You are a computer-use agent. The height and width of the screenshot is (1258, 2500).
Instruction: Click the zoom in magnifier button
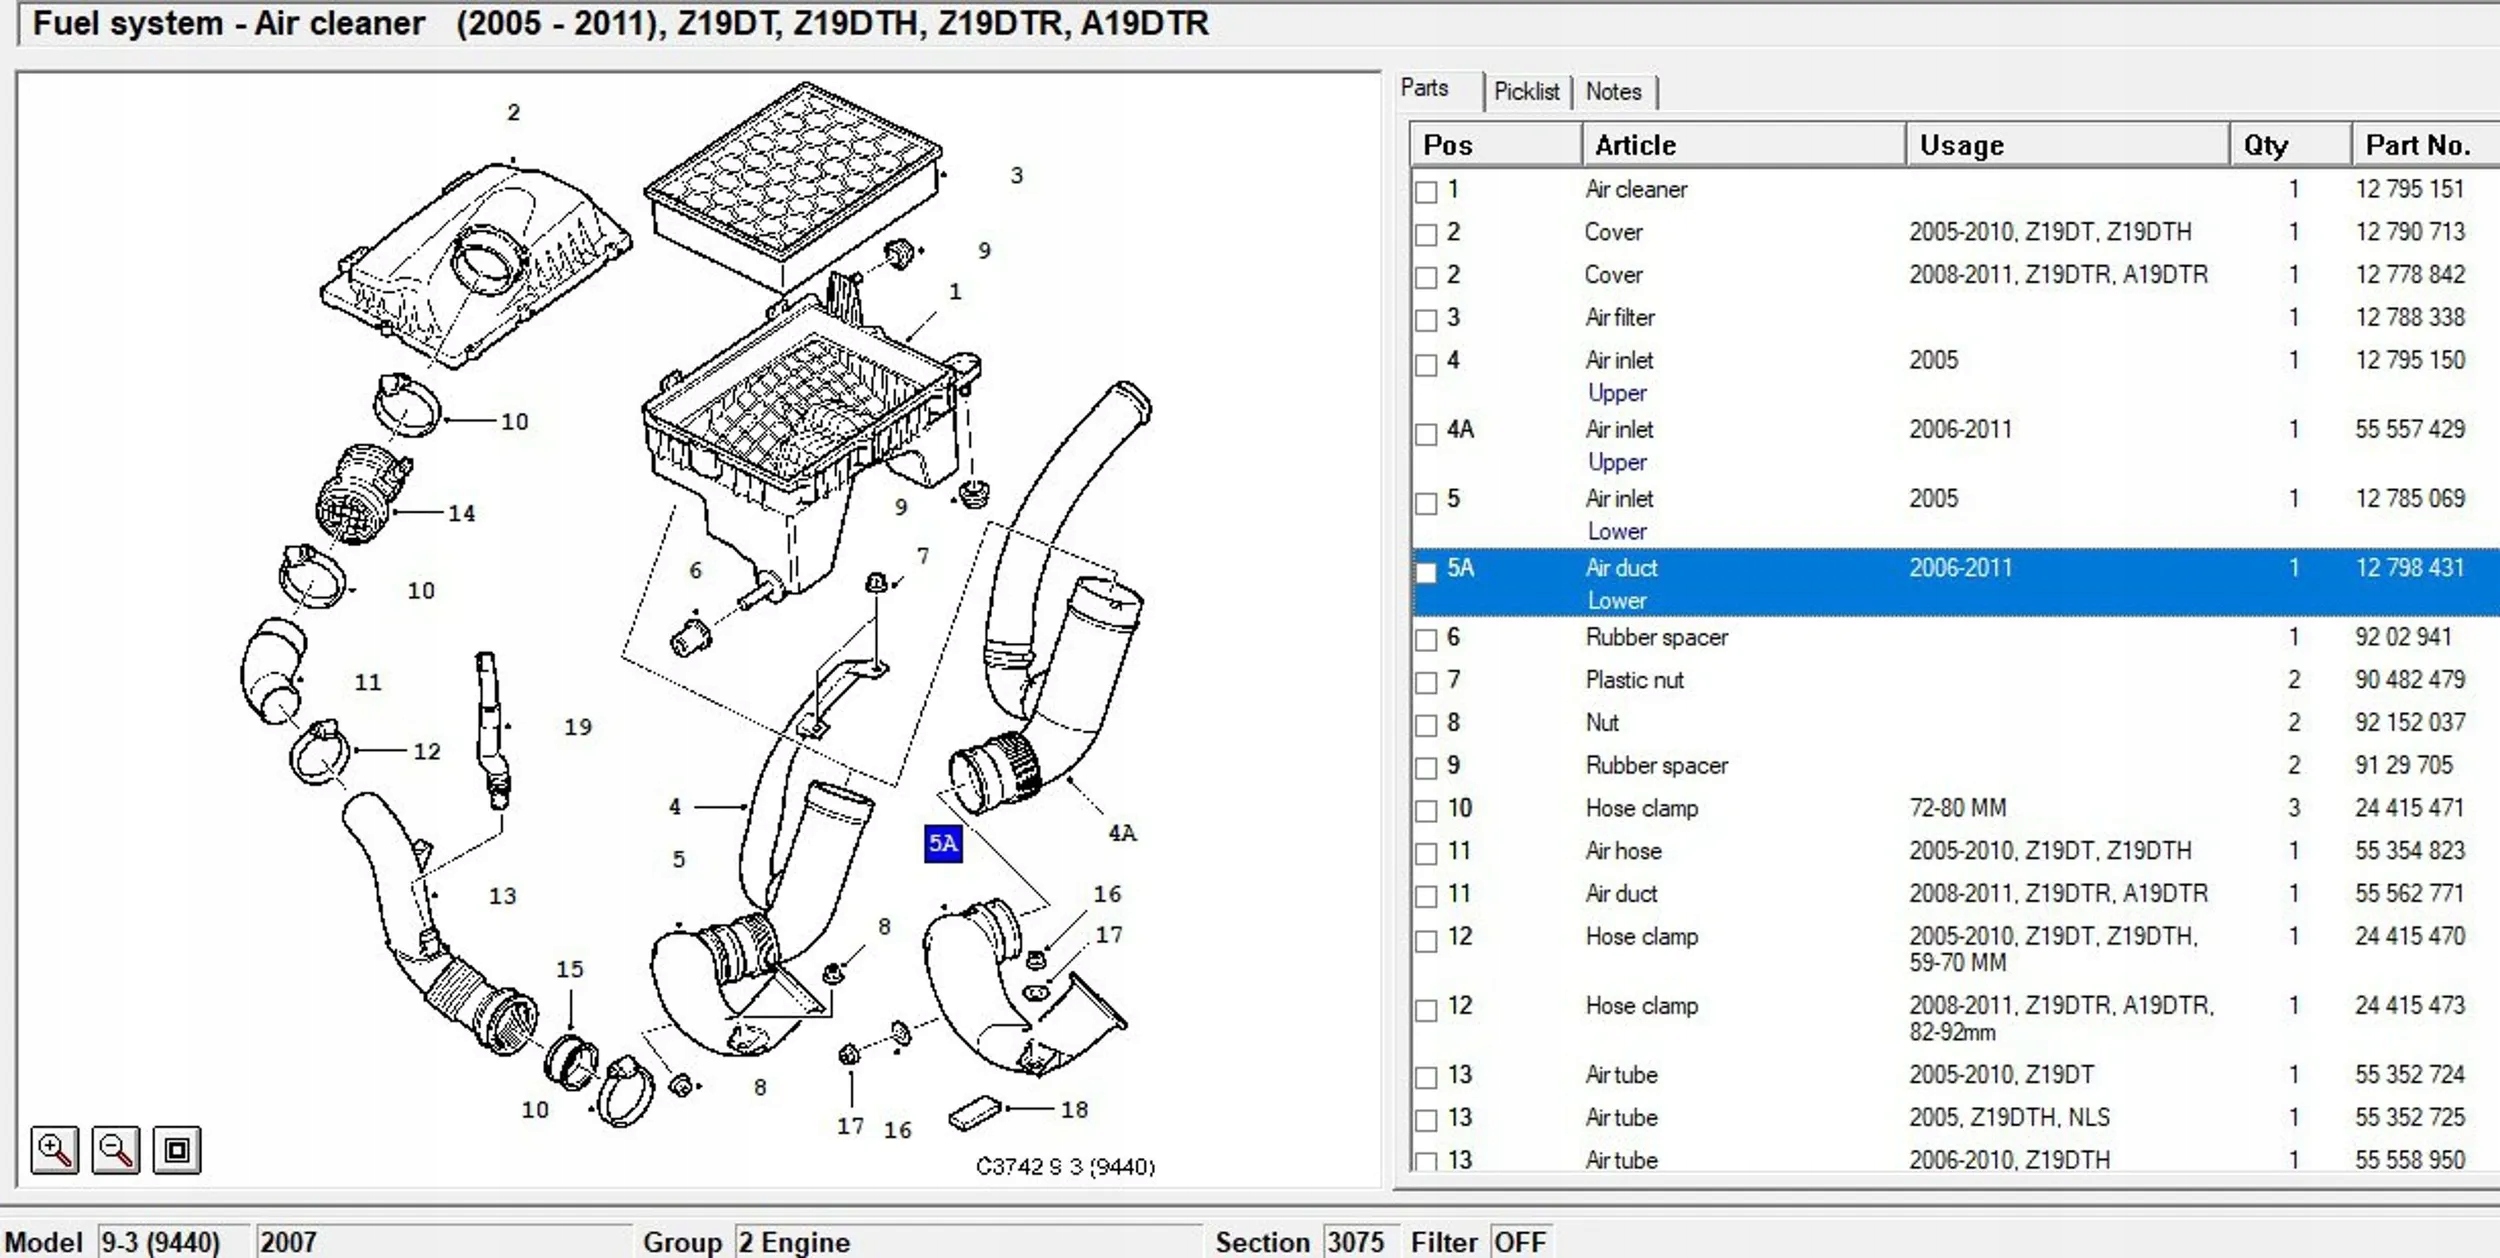tap(54, 1150)
